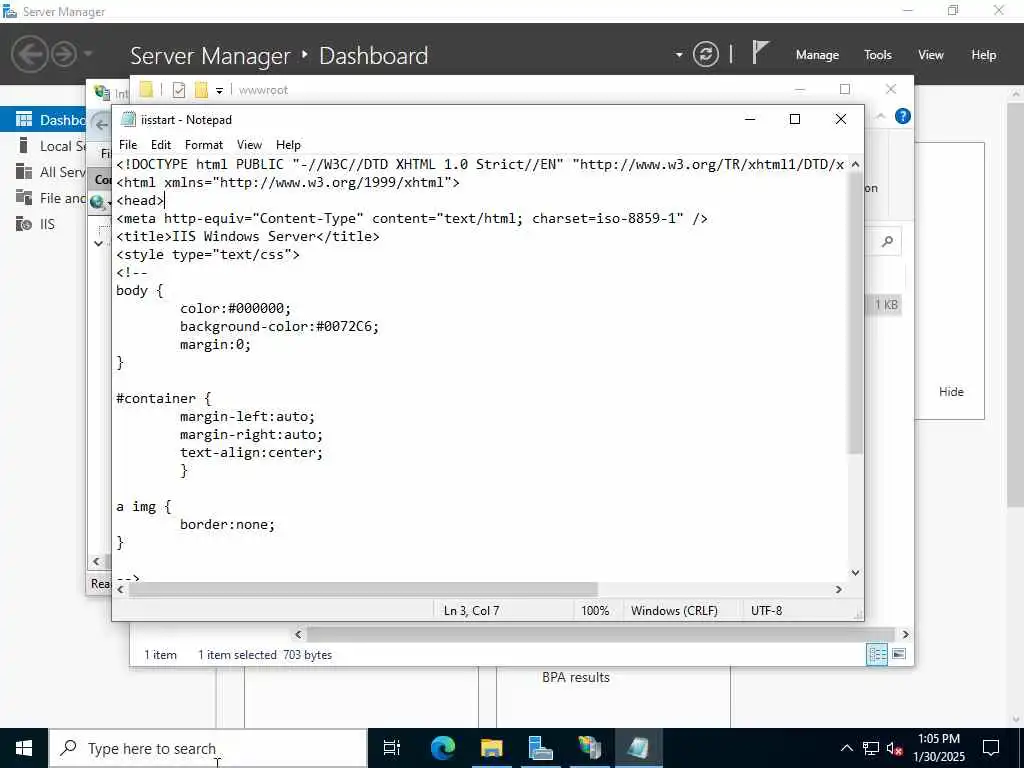
Task: Open Notepad Edit menu
Action: pos(161,145)
